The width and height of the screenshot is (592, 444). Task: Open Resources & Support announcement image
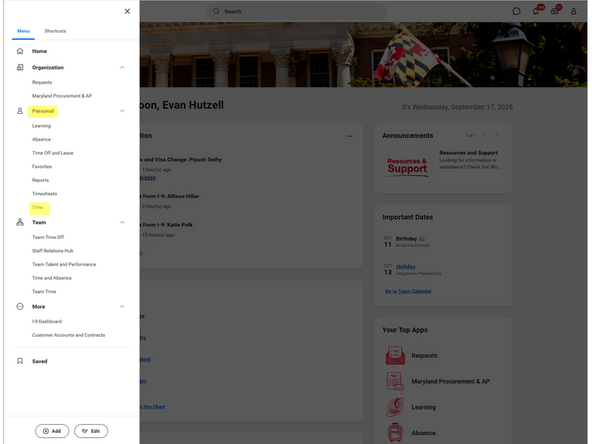tap(407, 166)
